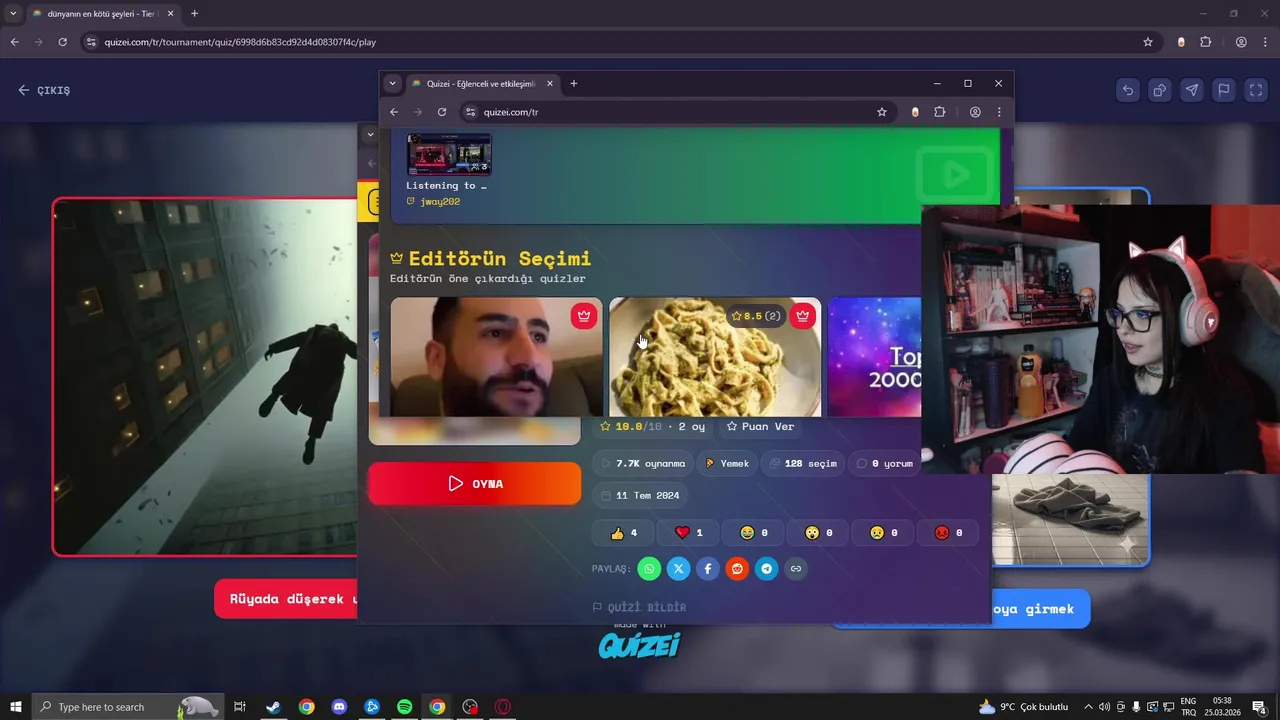Click the send/share icon in quiz toolbar
The height and width of the screenshot is (720, 1280).
click(1192, 90)
